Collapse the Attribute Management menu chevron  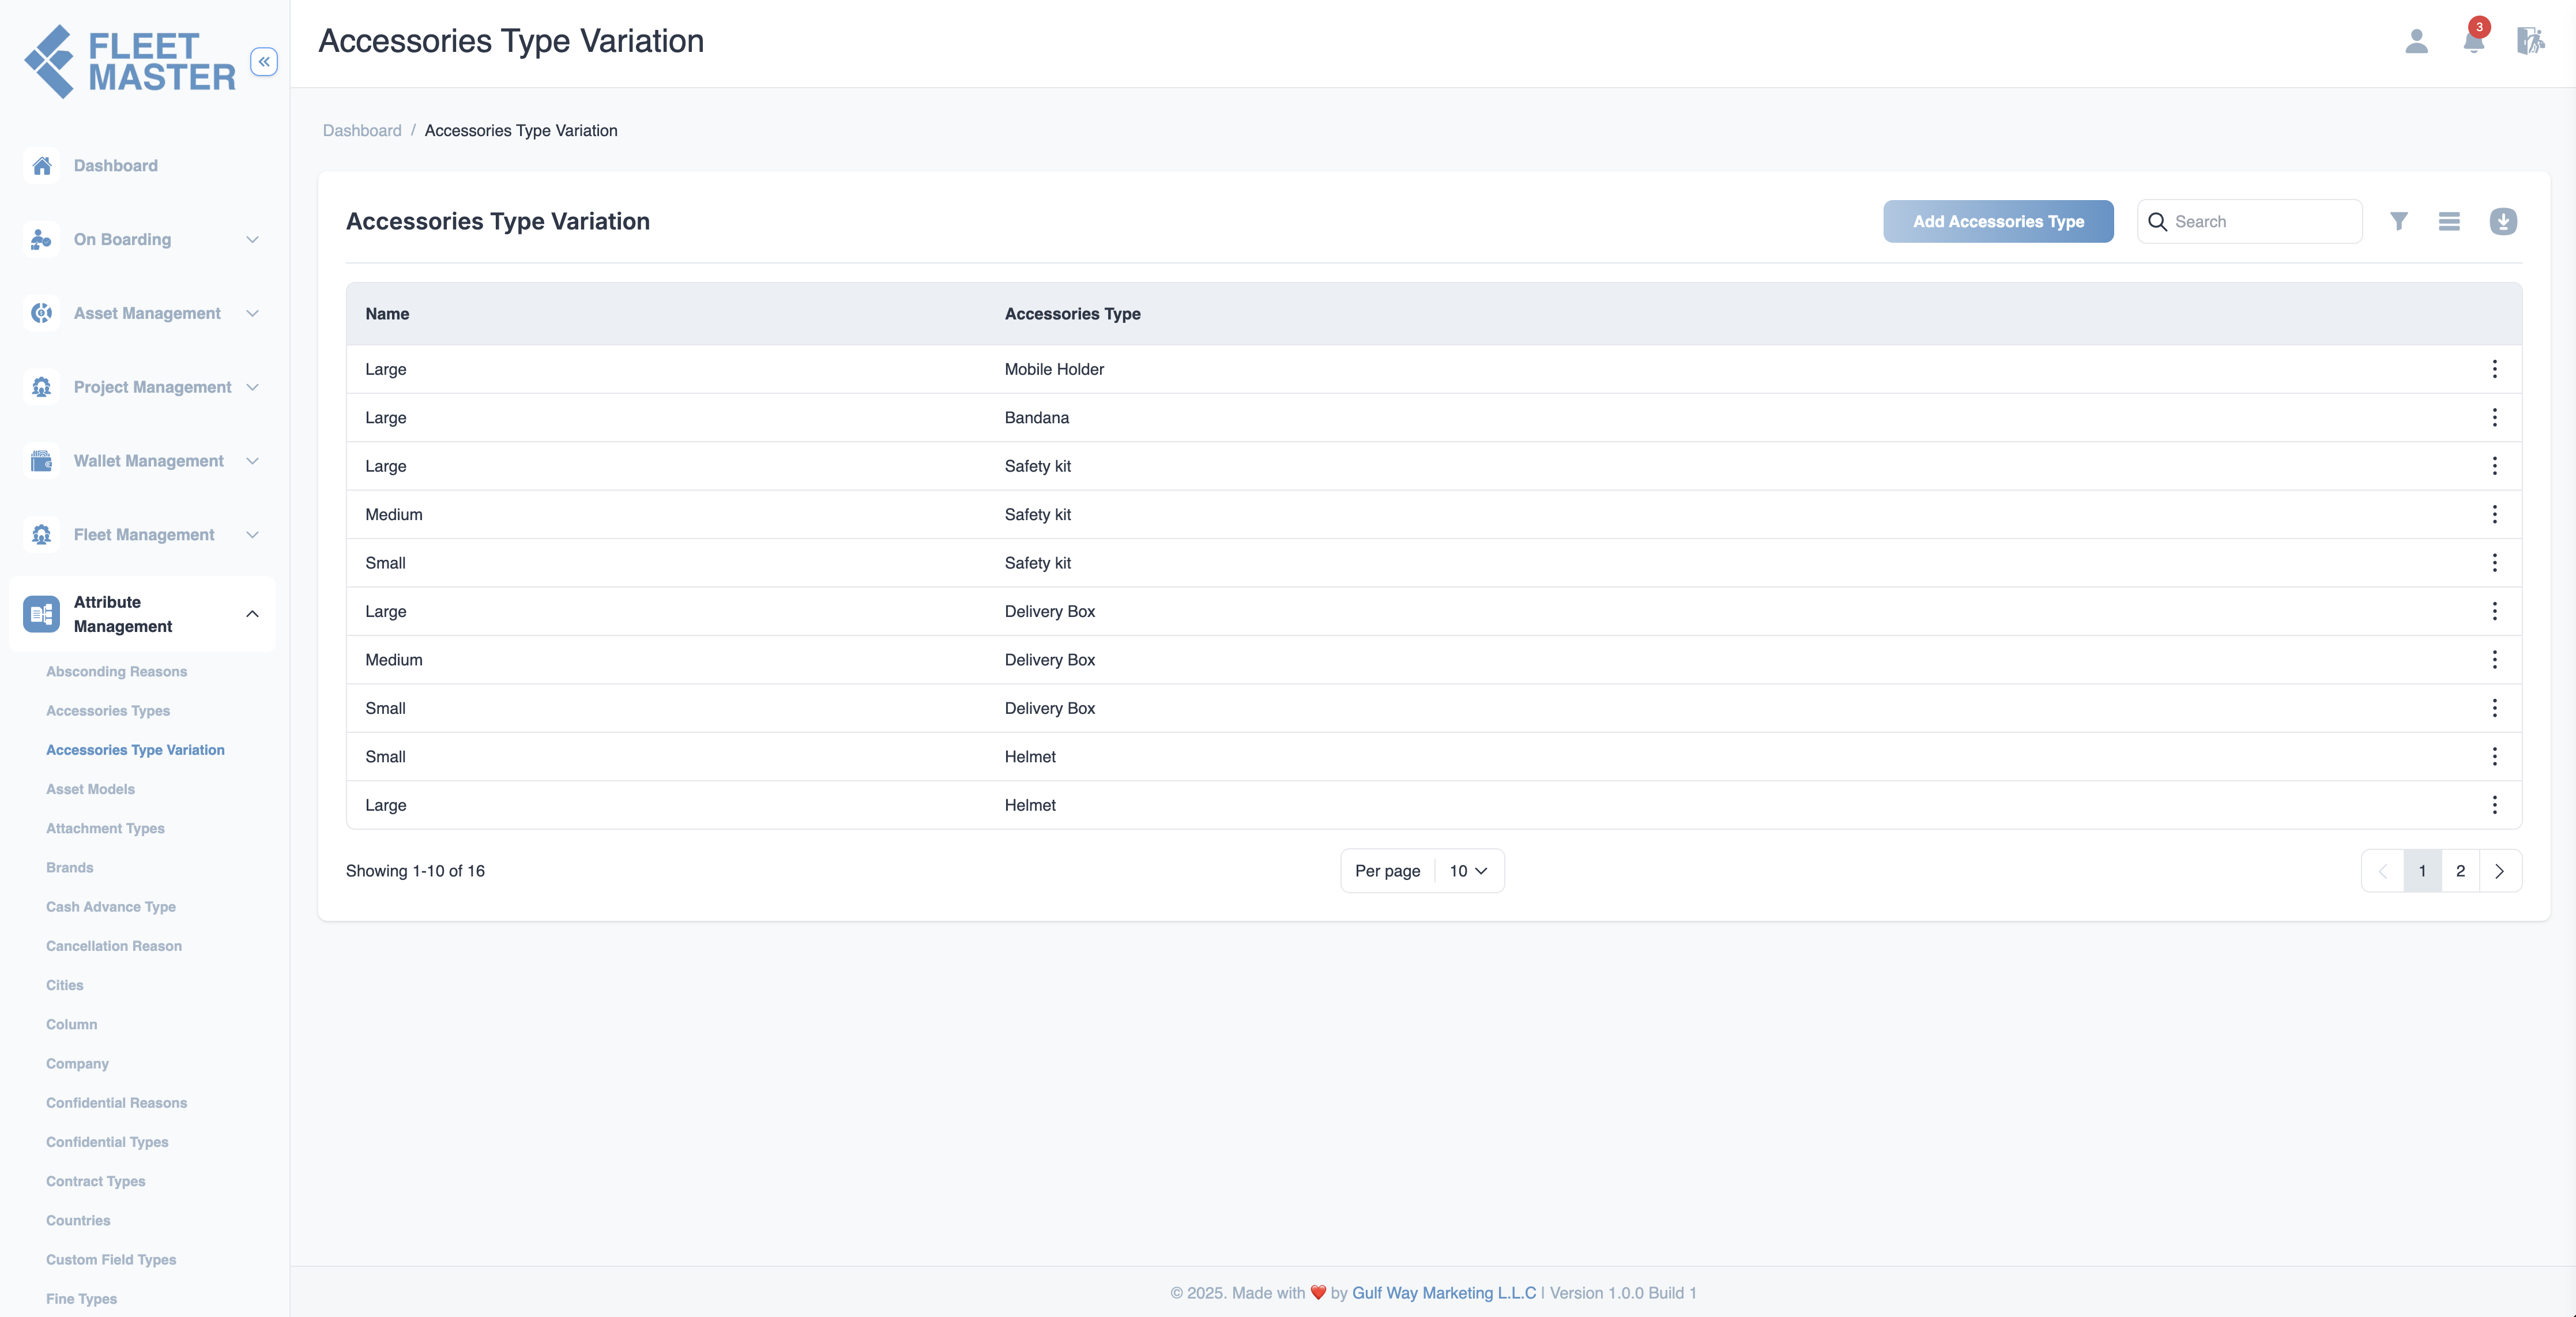pos(252,614)
